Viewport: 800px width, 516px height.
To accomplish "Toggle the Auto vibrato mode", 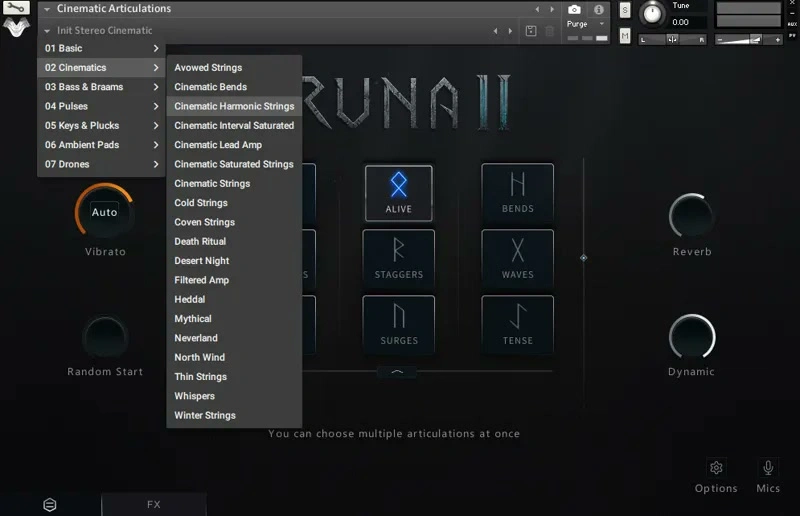I will pos(105,212).
